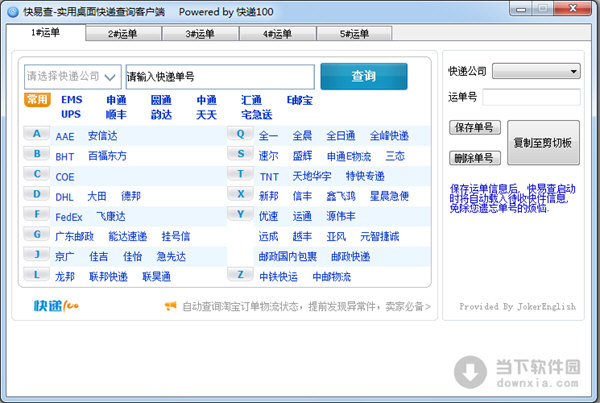Select 联邦快递 courier
The width and height of the screenshot is (600, 403).
(x=108, y=276)
